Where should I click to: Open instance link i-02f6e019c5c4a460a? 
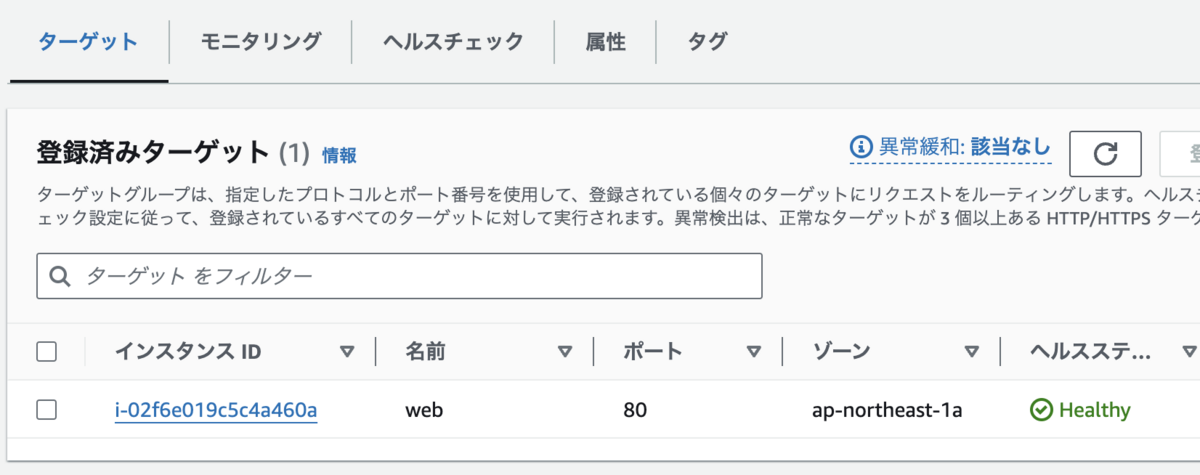coord(216,410)
